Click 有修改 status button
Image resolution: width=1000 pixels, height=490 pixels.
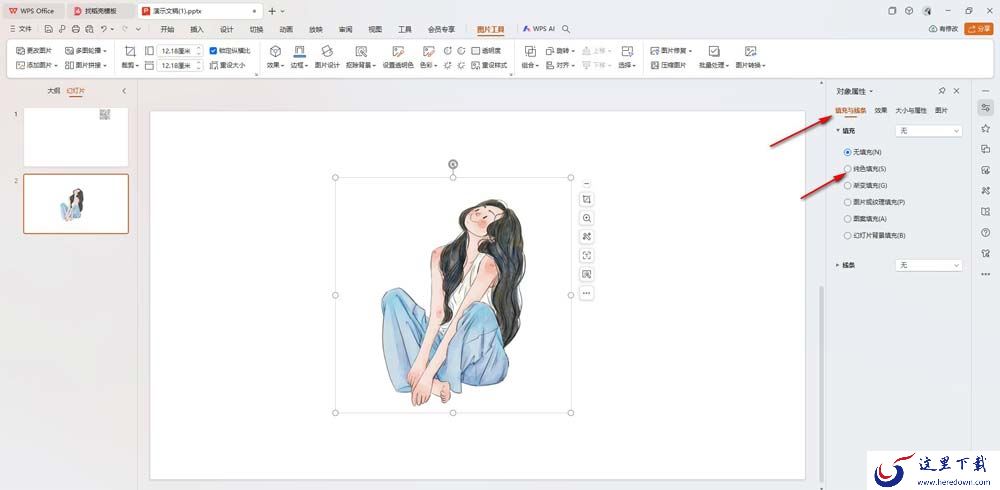943,29
